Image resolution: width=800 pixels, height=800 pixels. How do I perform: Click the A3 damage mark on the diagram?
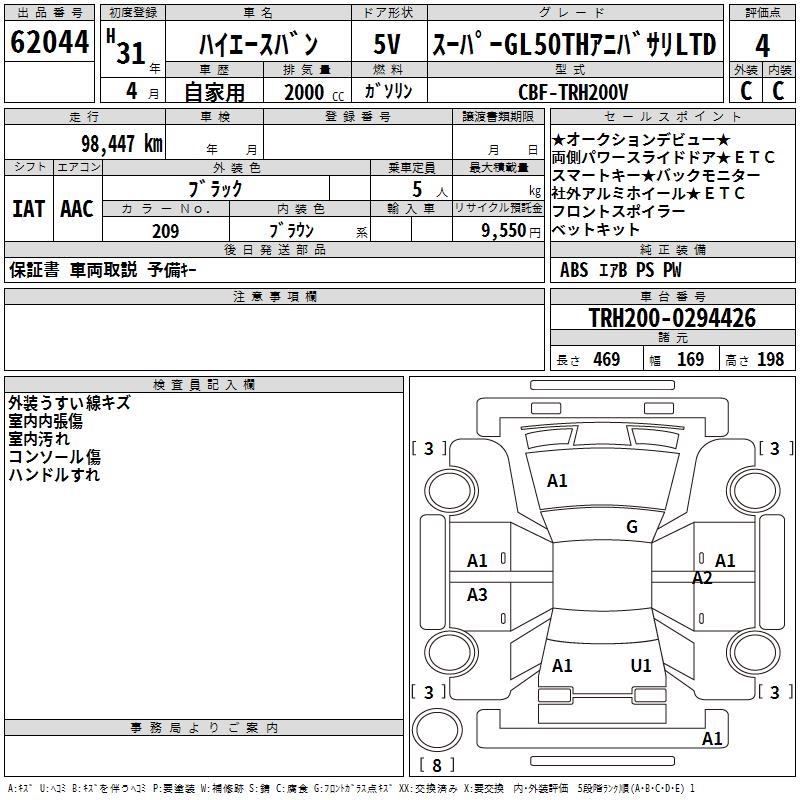pos(477,595)
